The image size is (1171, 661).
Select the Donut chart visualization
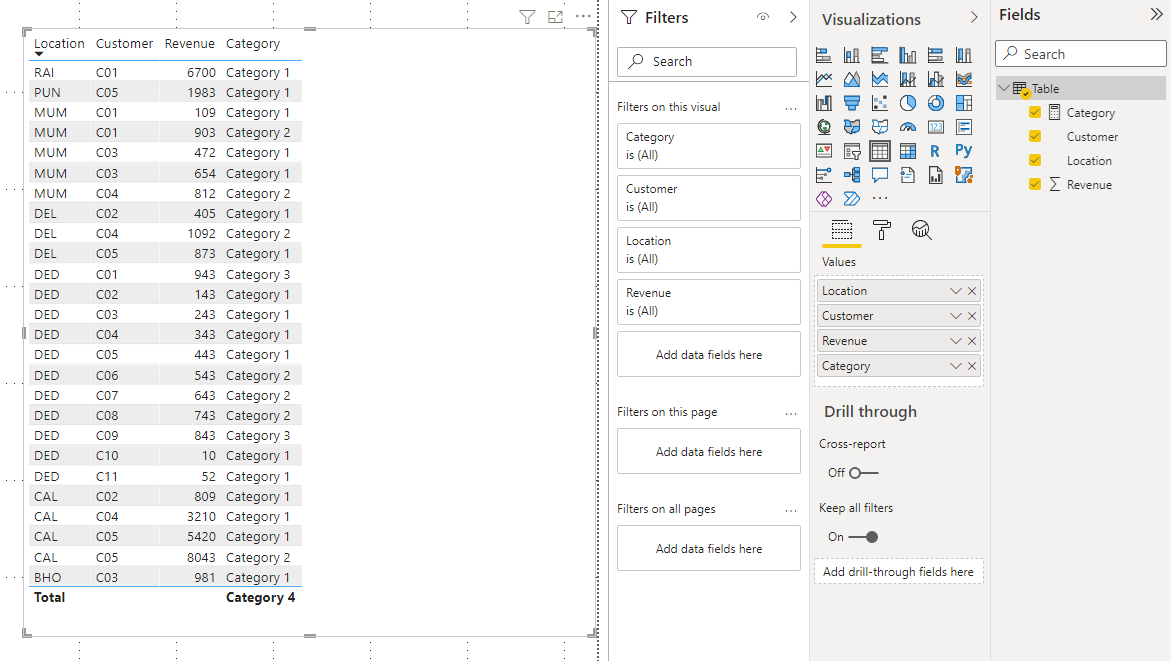936,103
